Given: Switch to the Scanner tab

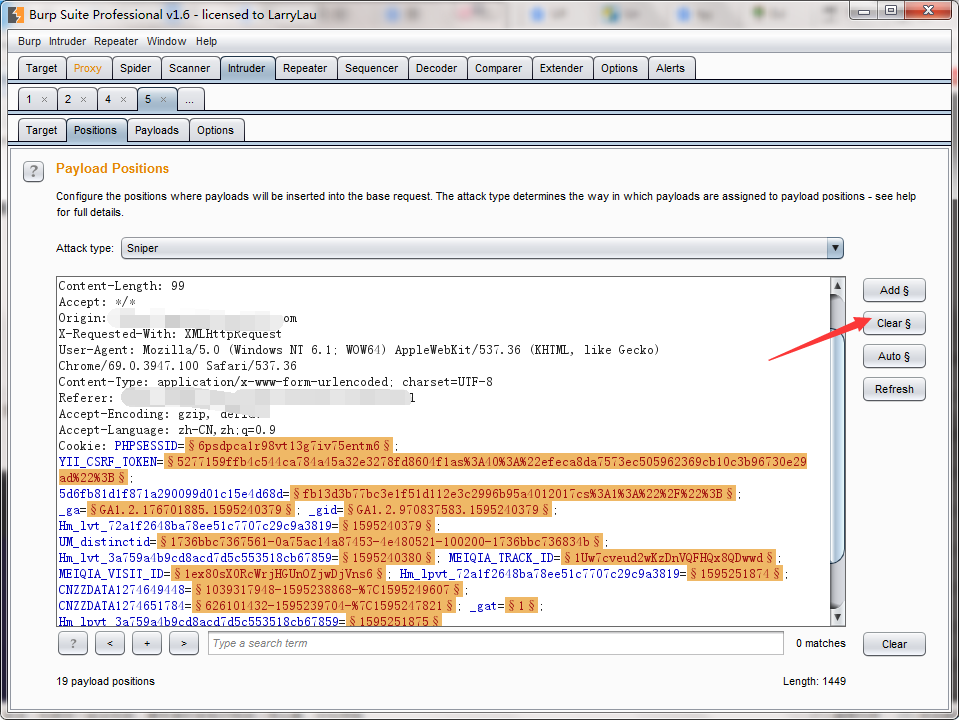Looking at the screenshot, I should 190,69.
